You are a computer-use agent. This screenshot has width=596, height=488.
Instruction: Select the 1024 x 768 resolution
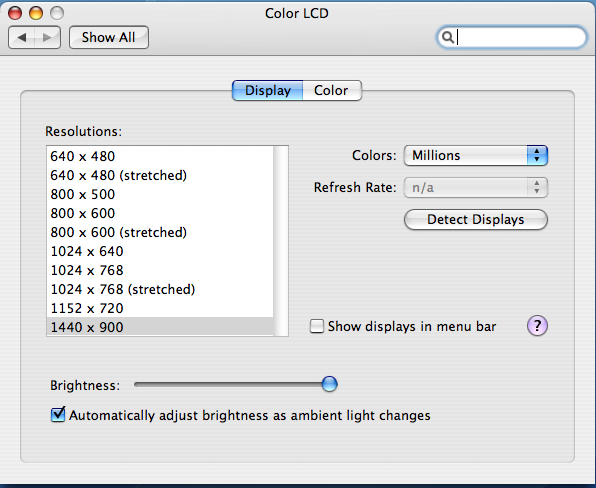160,270
